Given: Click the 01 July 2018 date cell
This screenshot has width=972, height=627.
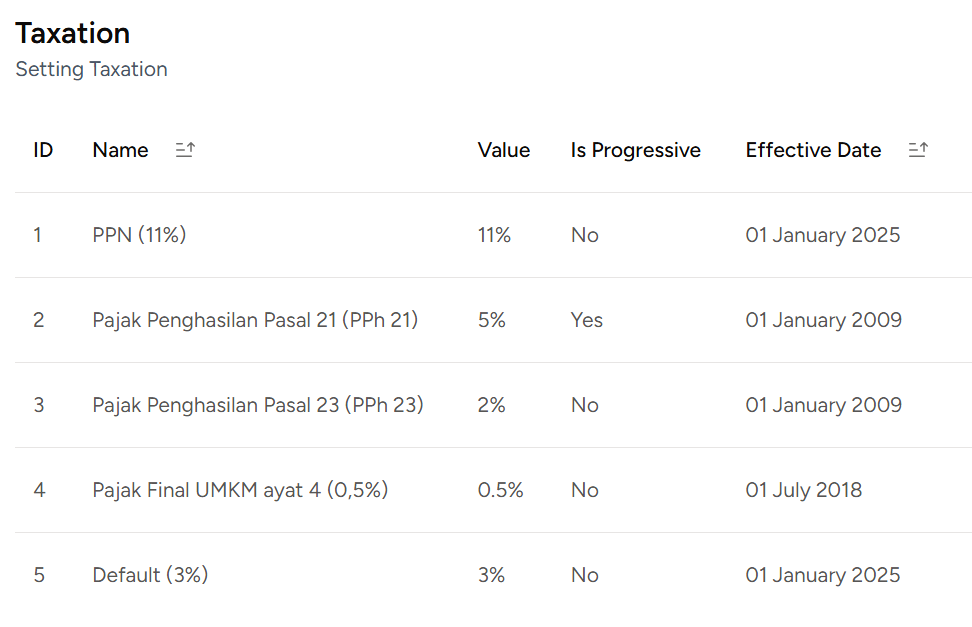Looking at the screenshot, I should click(x=803, y=490).
